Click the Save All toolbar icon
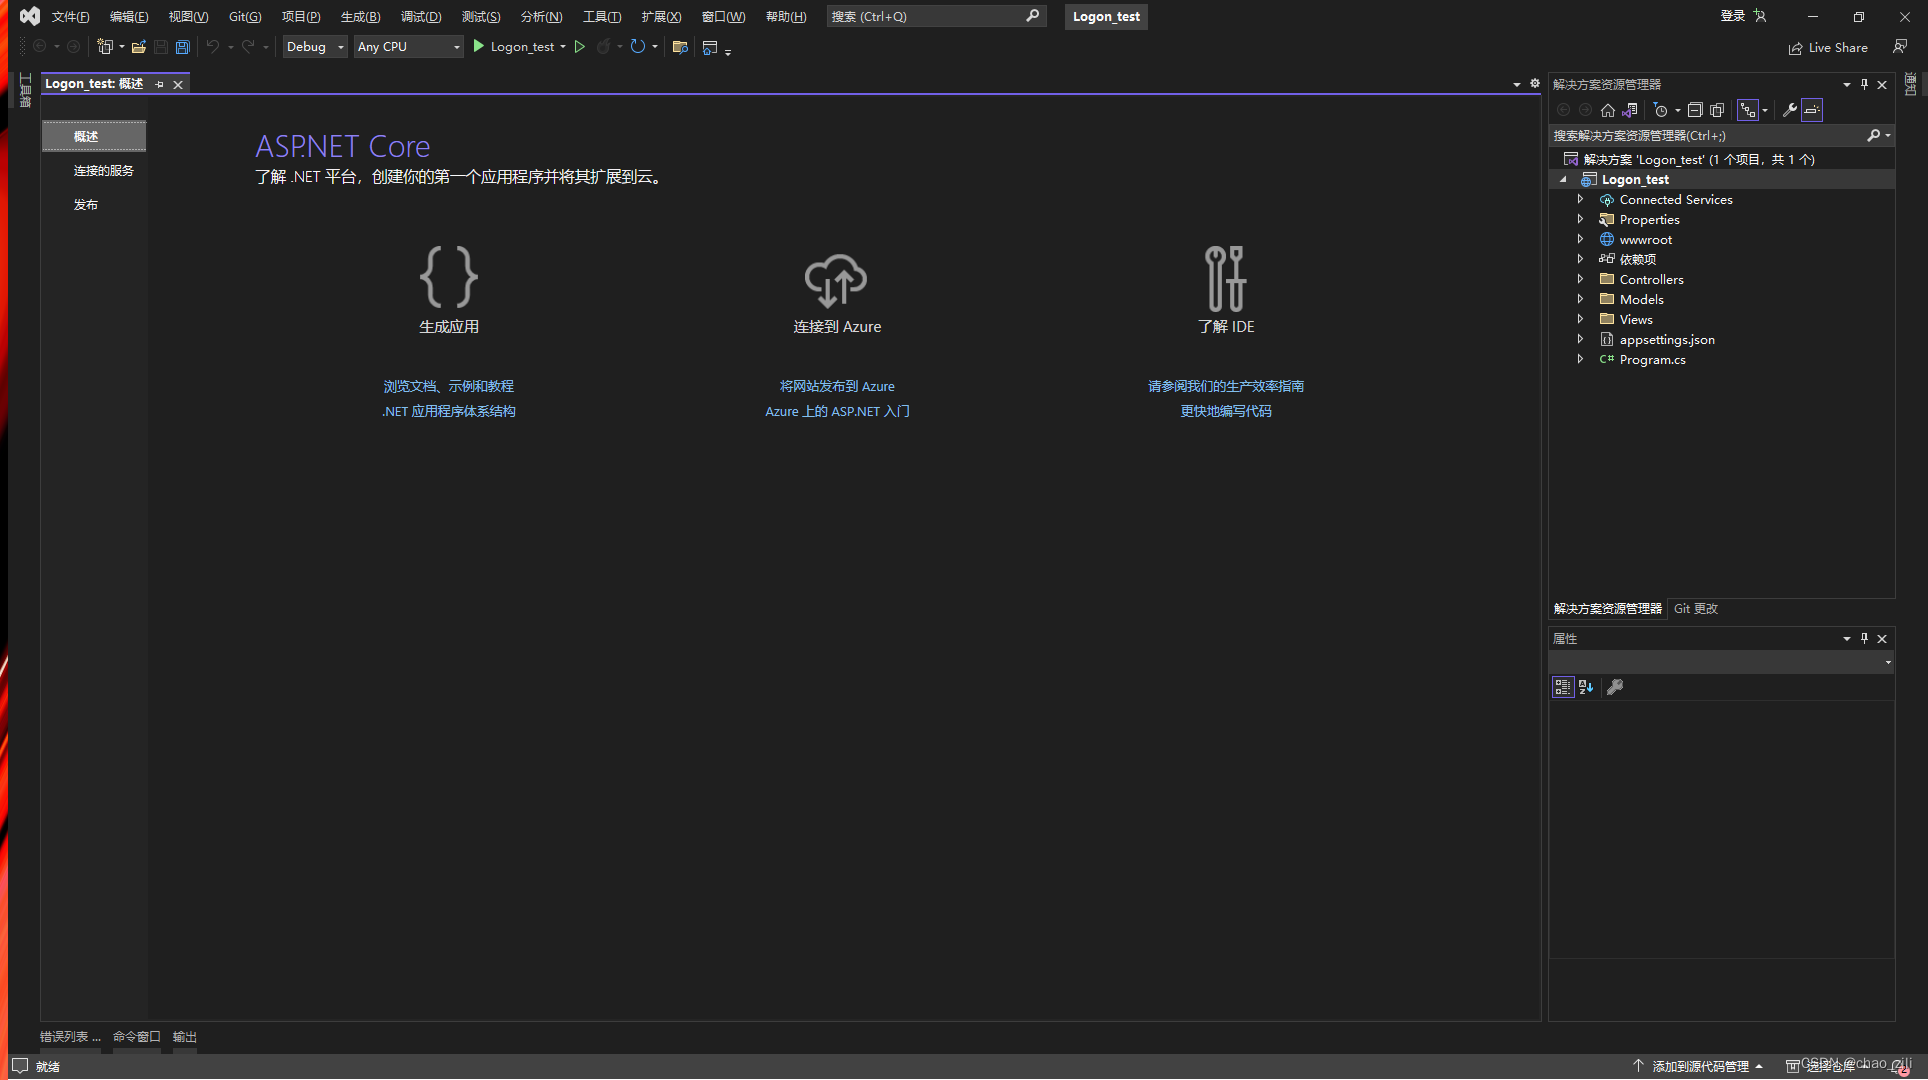This screenshot has width=1928, height=1080. [x=182, y=47]
